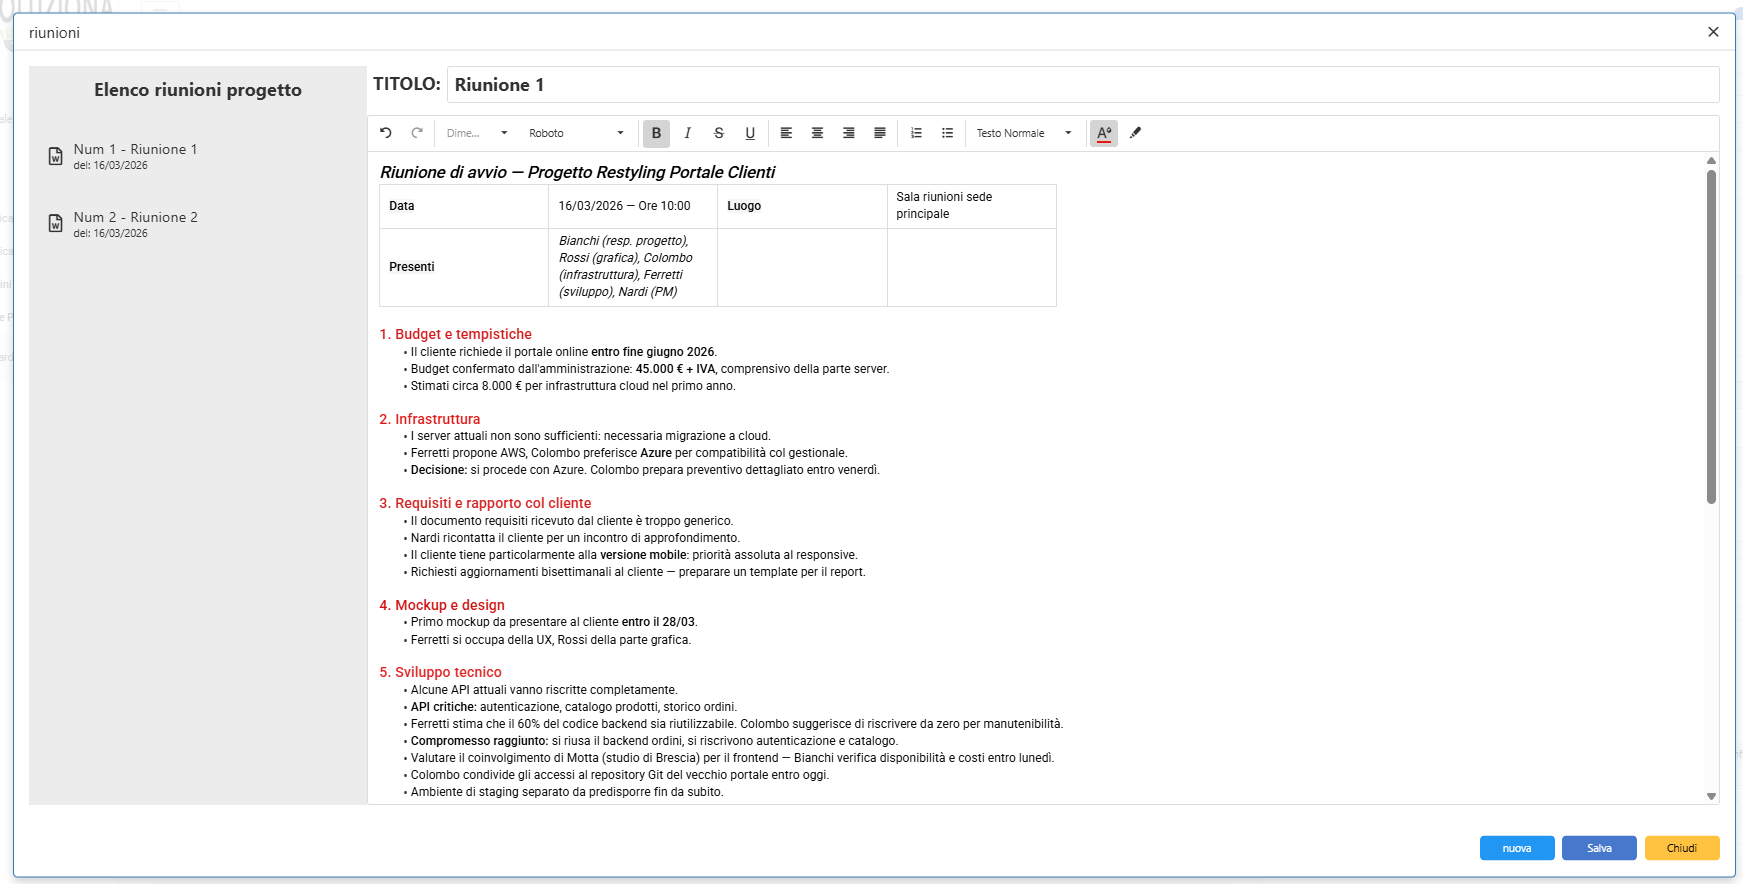The height and width of the screenshot is (884, 1743).
Task: Click the redo arrow icon
Action: pyautogui.click(x=417, y=133)
